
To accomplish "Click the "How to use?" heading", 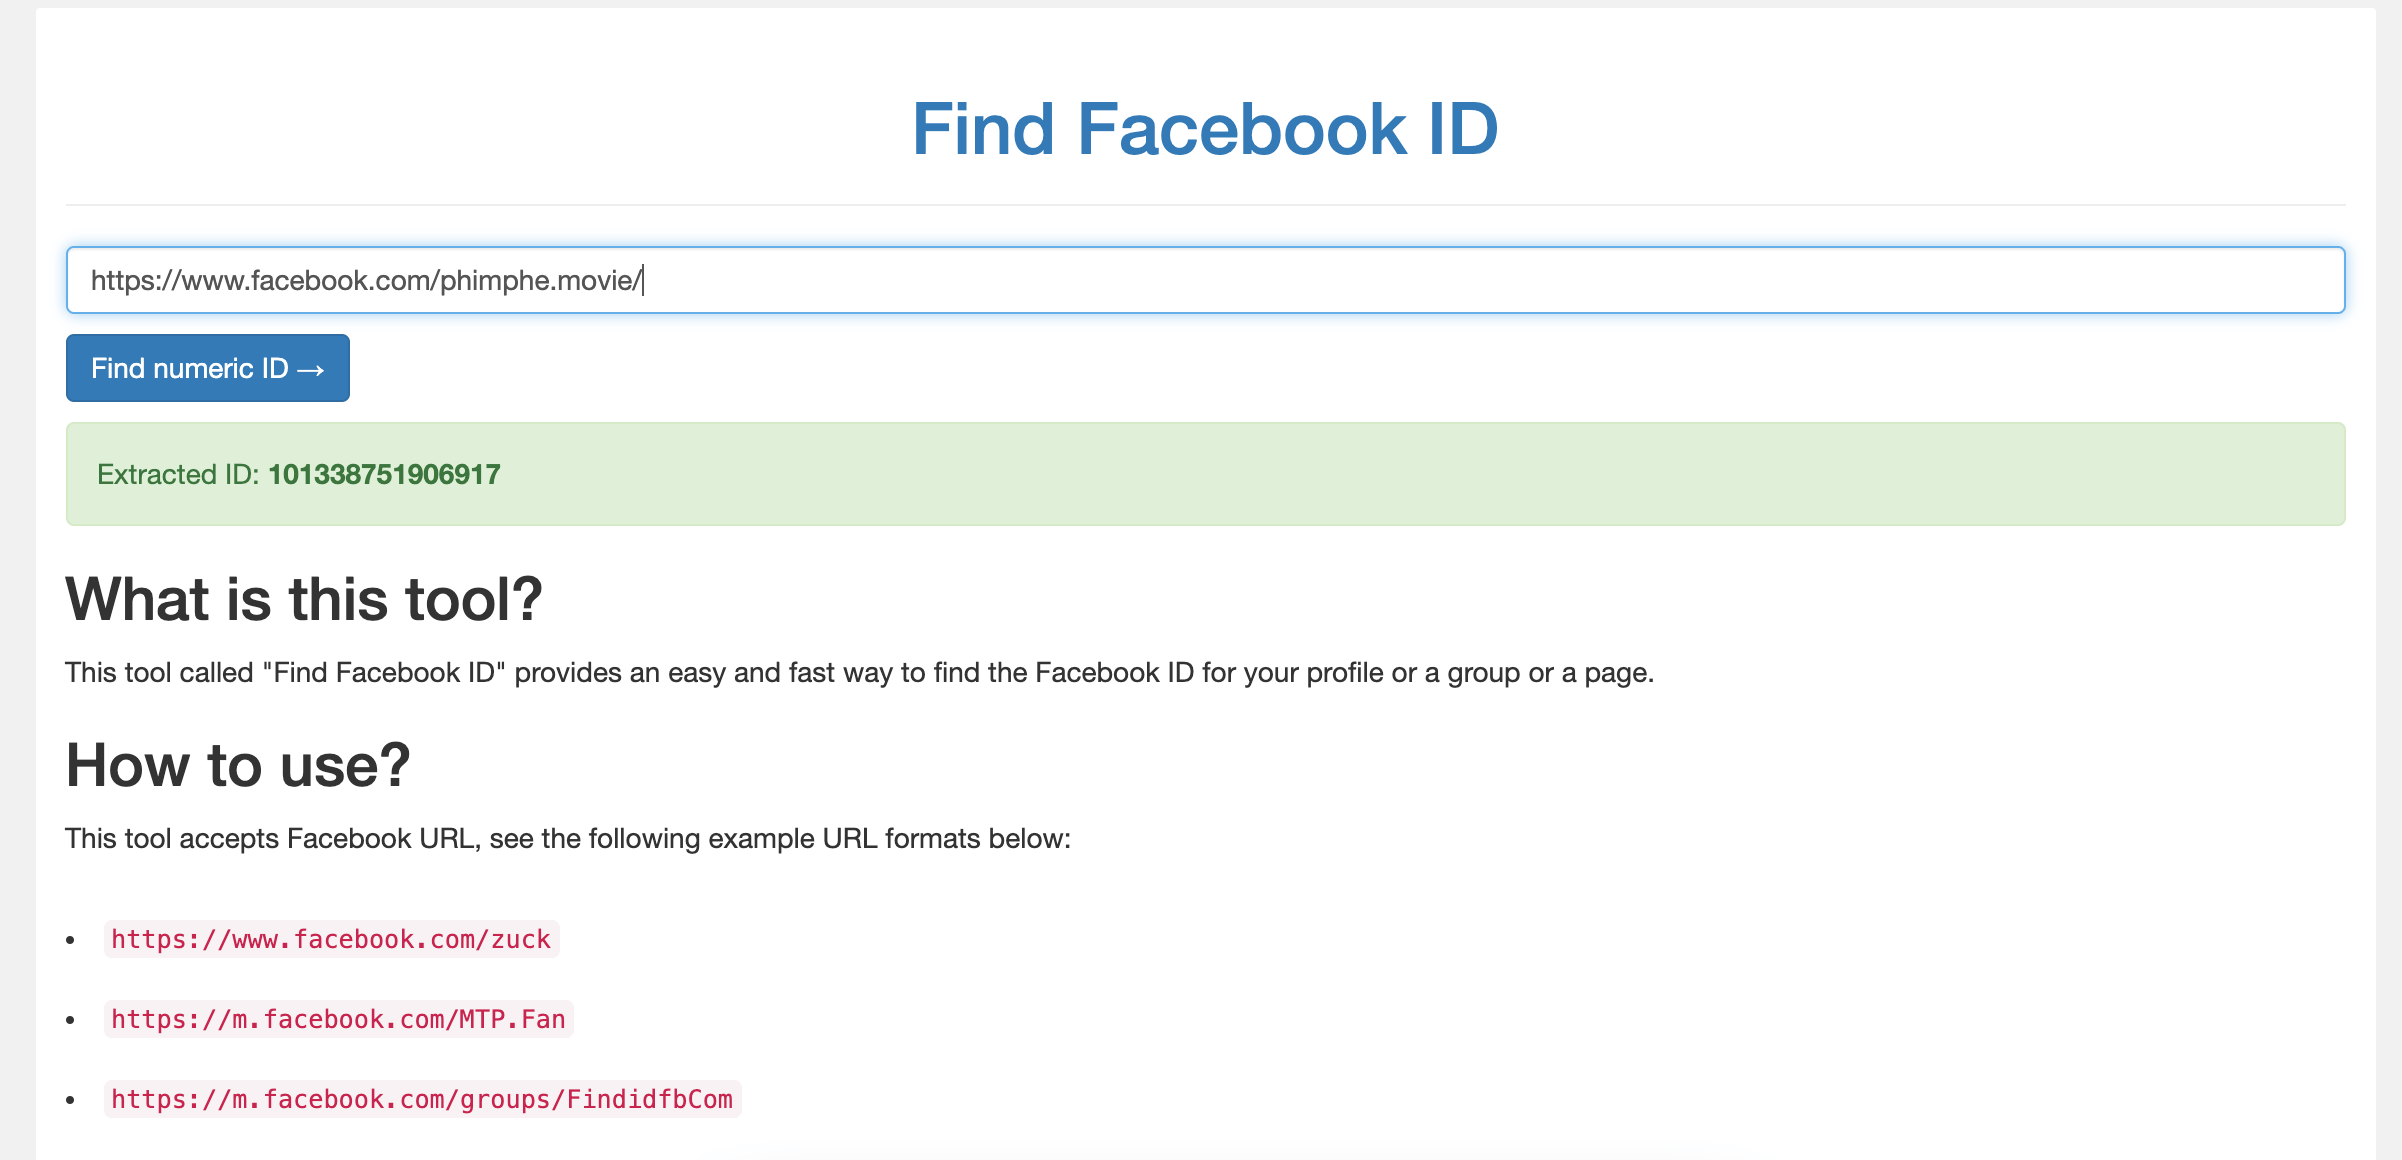I will 238,765.
